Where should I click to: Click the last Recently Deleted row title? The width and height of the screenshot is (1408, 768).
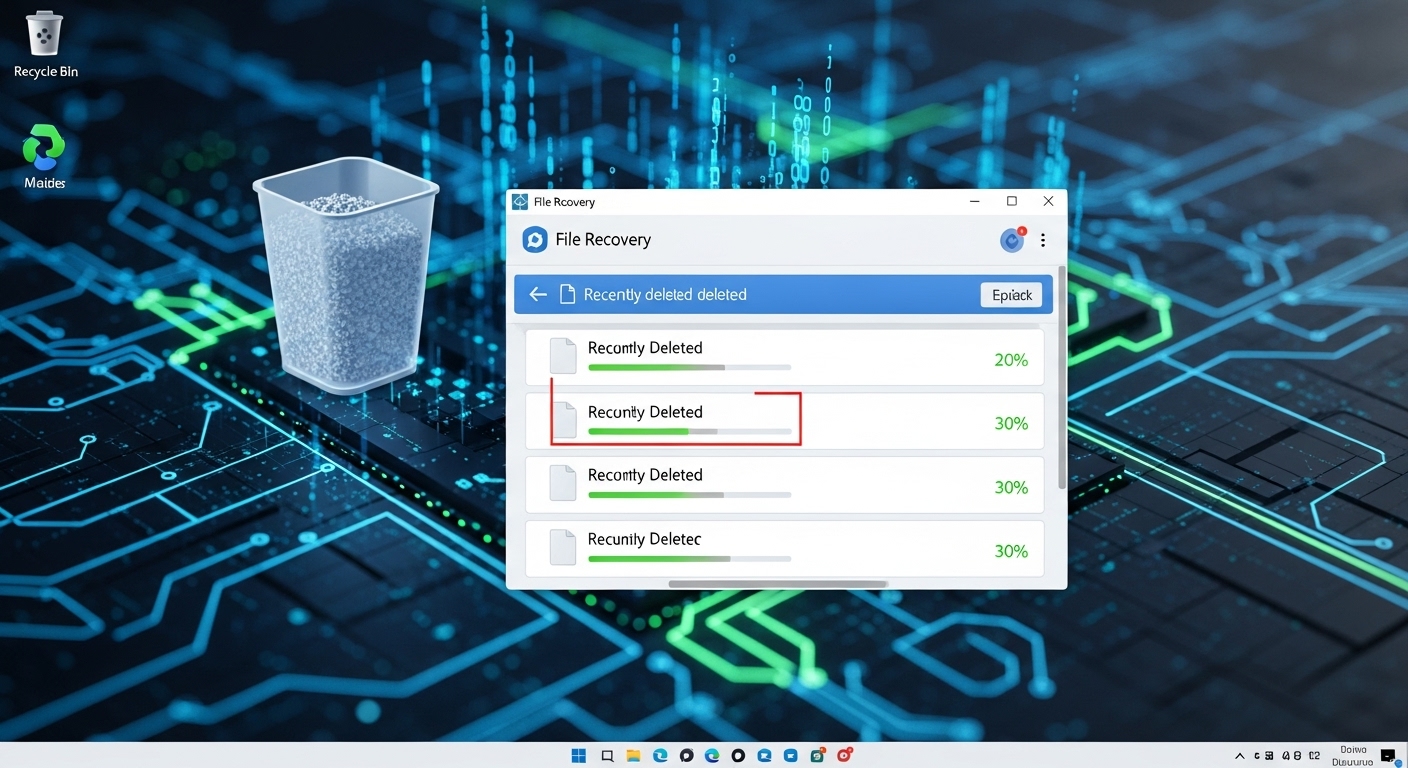coord(645,539)
